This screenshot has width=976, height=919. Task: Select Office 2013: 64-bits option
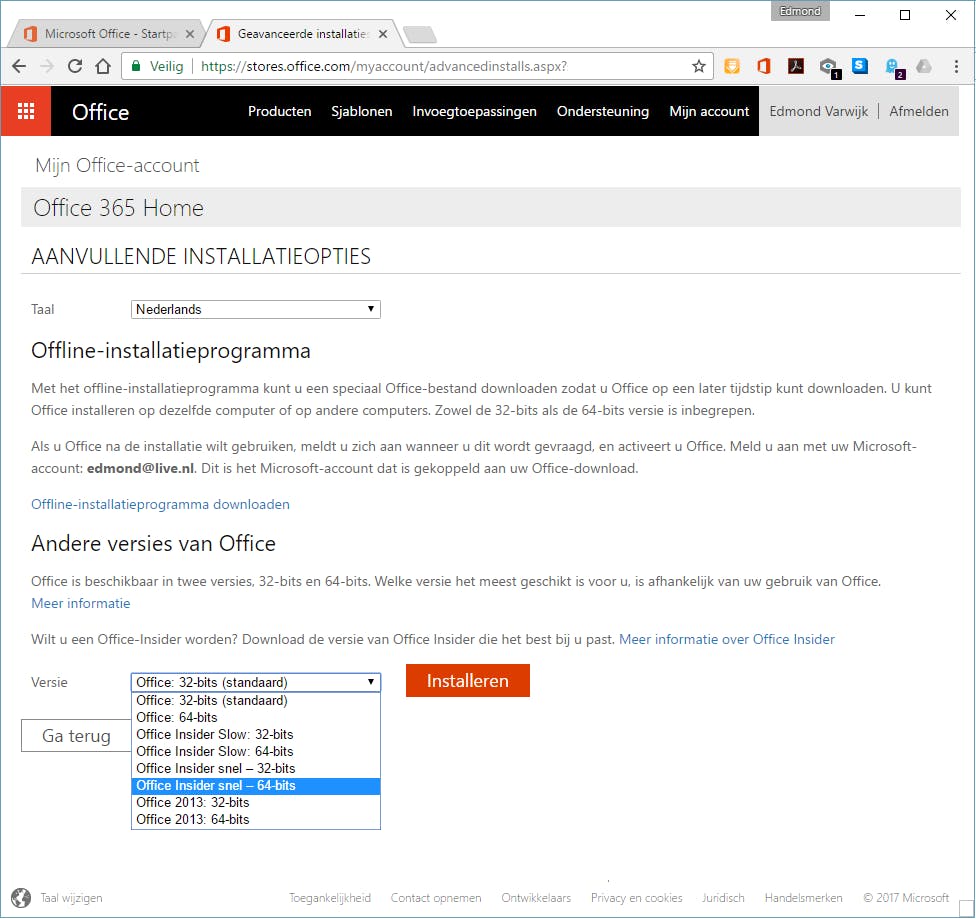point(256,819)
